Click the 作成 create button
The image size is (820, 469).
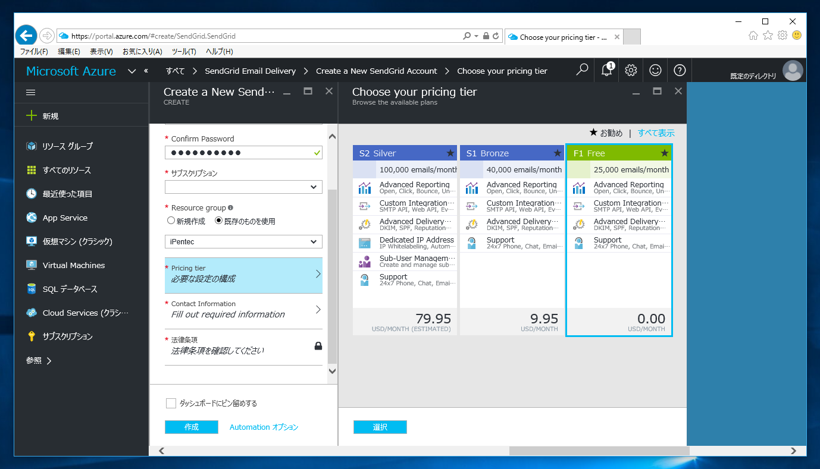[191, 427]
